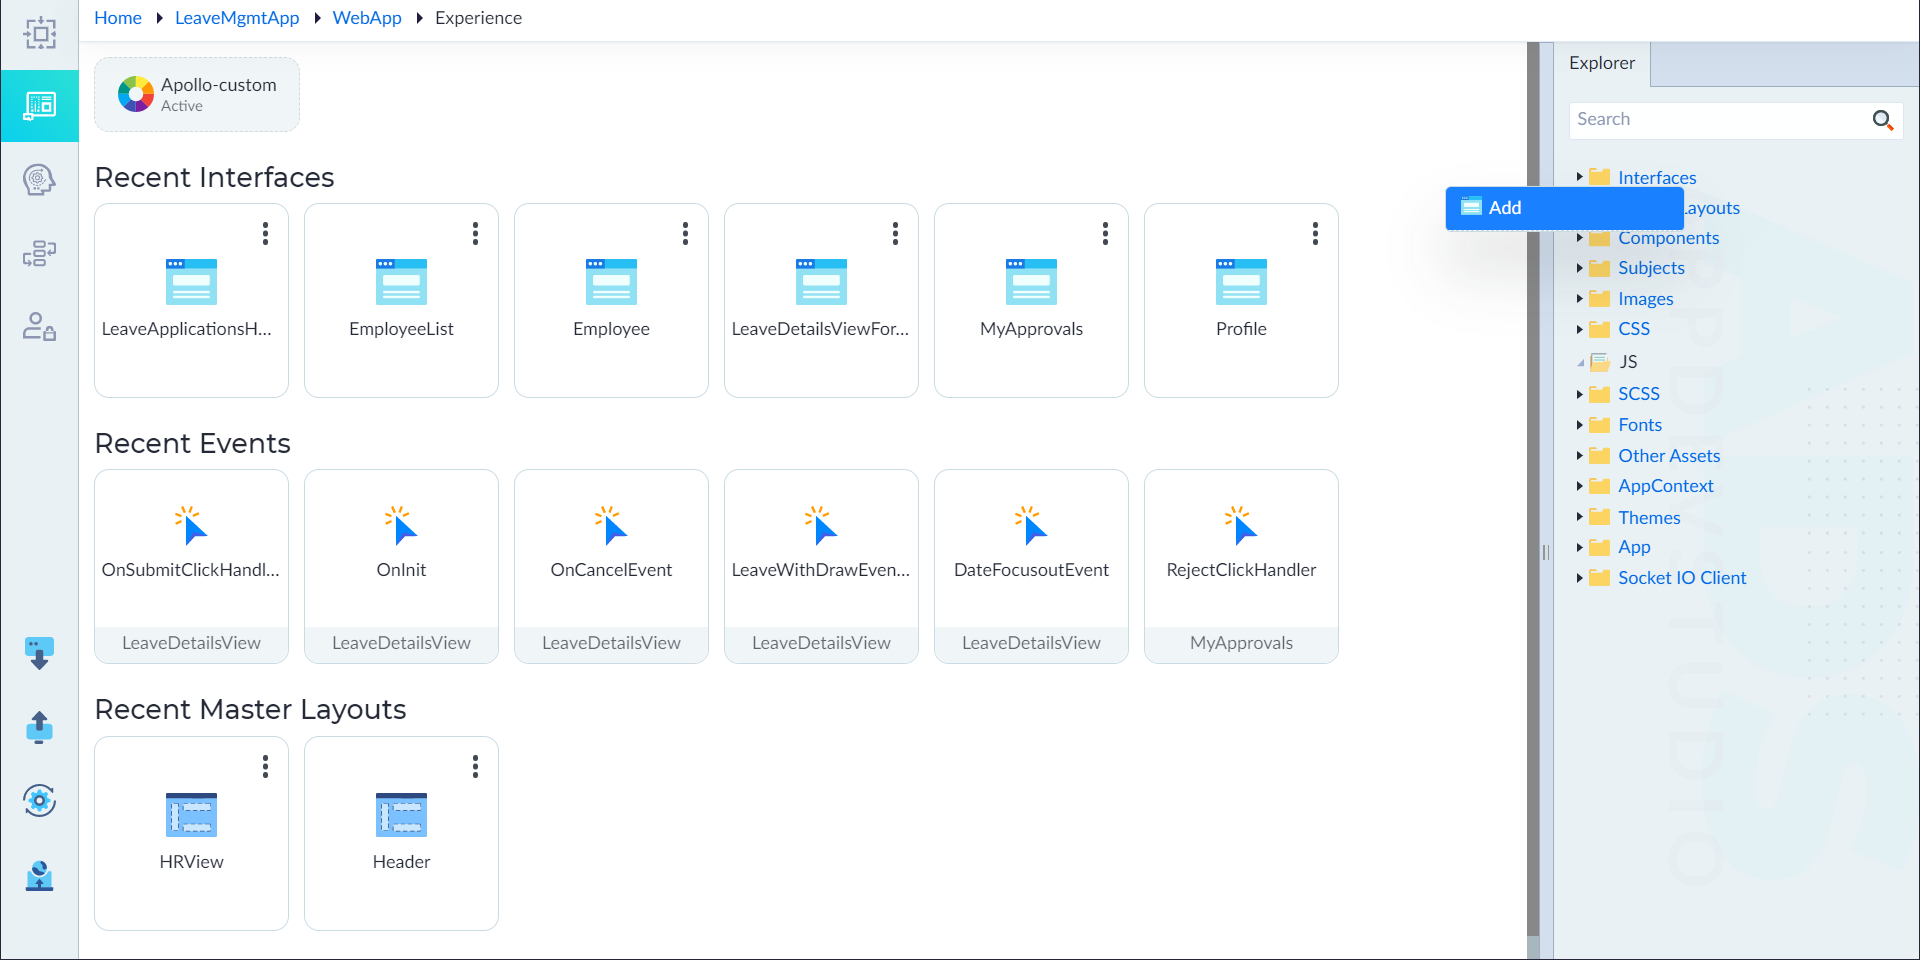1920x960 pixels.
Task: Open the user lock sidebar icon
Action: (x=39, y=327)
